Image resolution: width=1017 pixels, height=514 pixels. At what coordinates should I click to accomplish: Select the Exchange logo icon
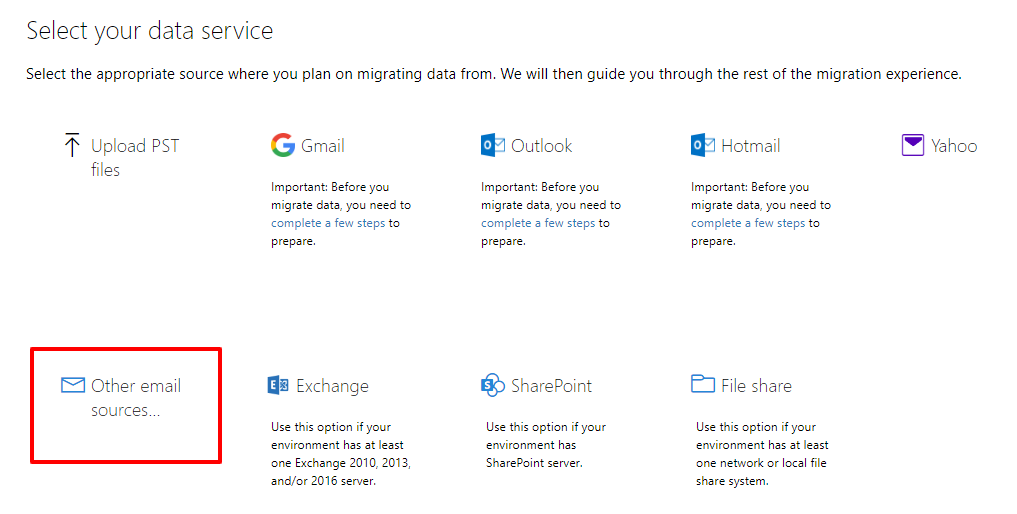tap(279, 385)
